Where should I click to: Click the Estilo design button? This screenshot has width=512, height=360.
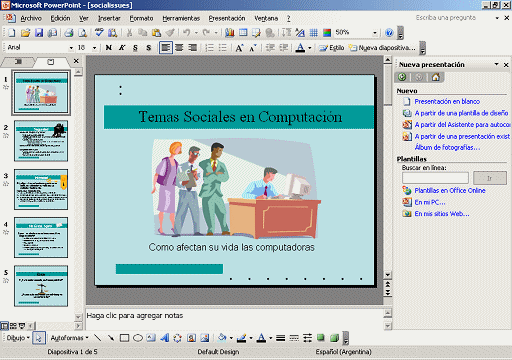click(332, 48)
